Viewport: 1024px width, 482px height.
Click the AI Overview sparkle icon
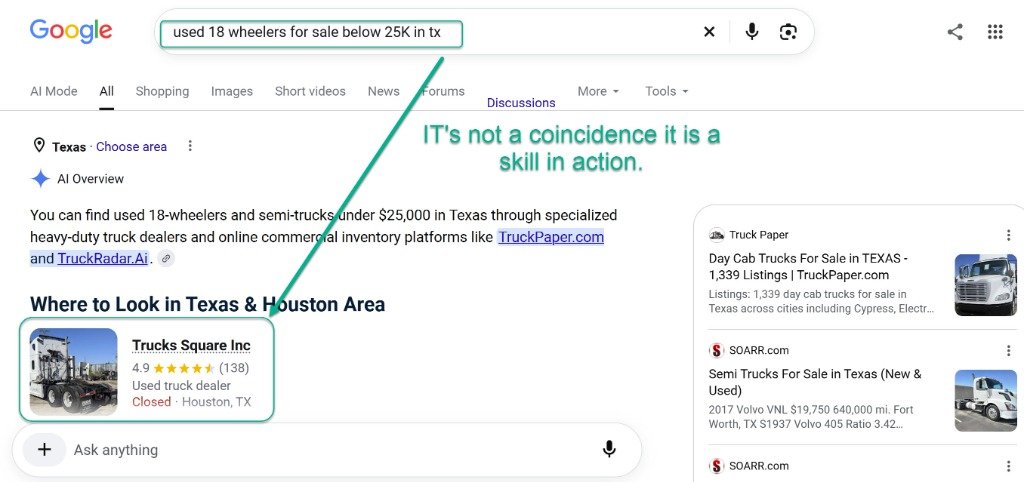[x=40, y=178]
